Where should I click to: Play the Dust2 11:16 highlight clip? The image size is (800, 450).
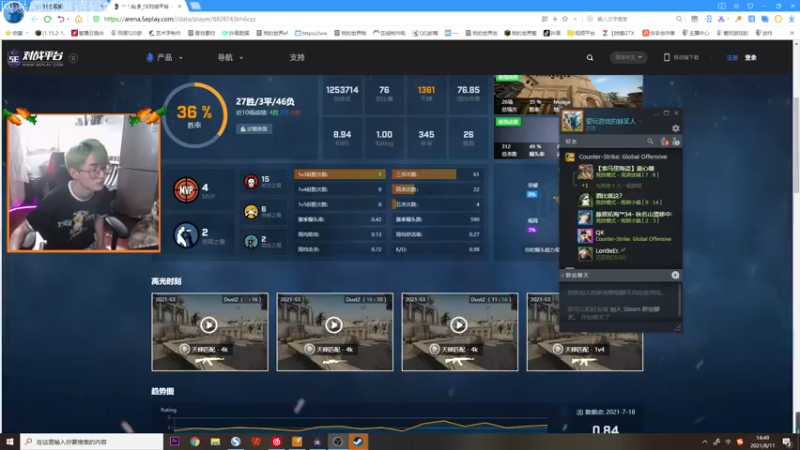click(x=459, y=325)
